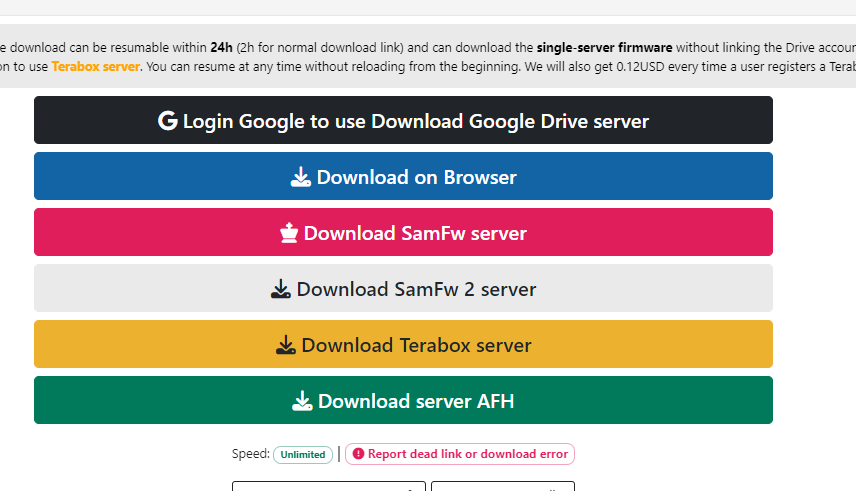Screen dimensions: 856x491
Task: Click the left outlined box below Speed
Action: pyautogui.click(x=329, y=486)
